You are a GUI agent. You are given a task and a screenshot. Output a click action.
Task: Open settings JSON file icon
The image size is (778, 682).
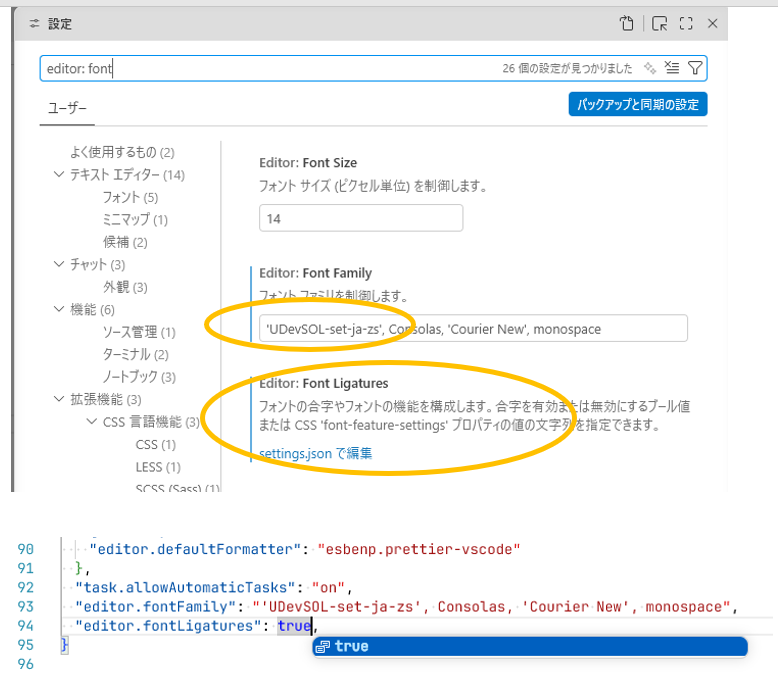click(627, 23)
